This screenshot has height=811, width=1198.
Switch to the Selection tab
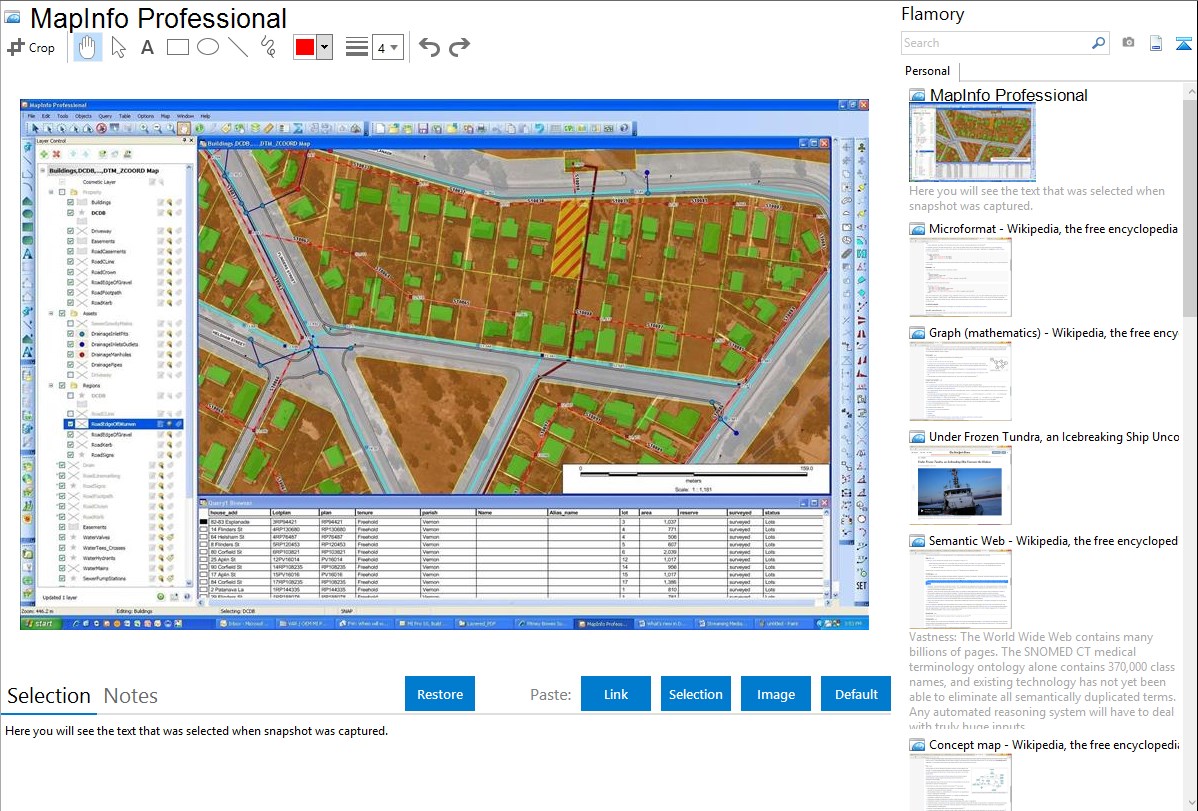point(49,696)
